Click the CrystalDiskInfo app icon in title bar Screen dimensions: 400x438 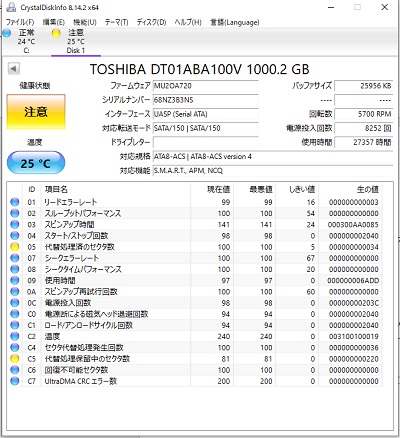[11, 7]
